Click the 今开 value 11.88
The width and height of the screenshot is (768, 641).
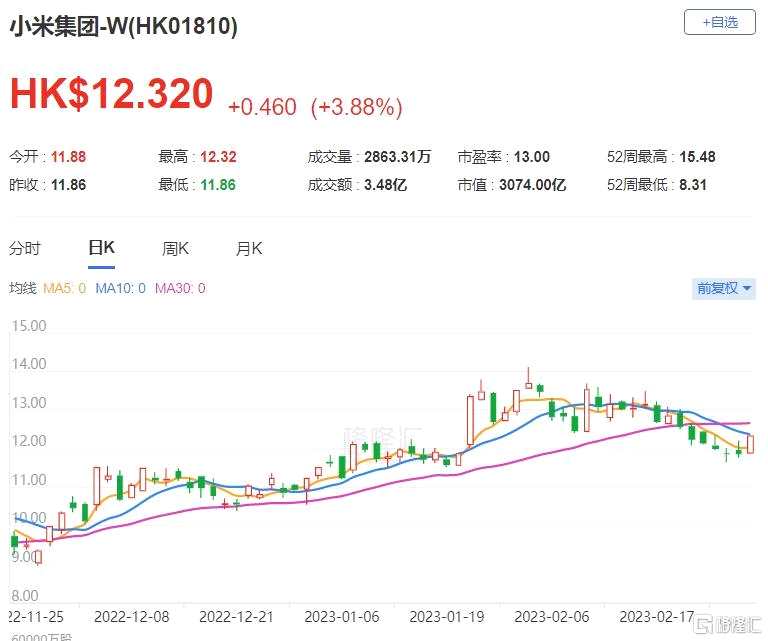[x=69, y=157]
